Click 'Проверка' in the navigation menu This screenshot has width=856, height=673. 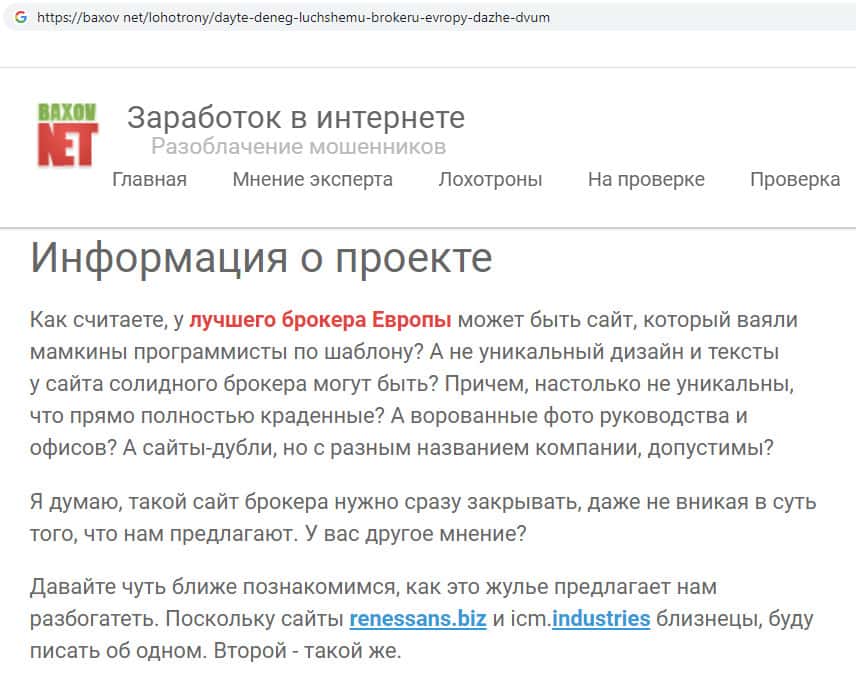794,180
